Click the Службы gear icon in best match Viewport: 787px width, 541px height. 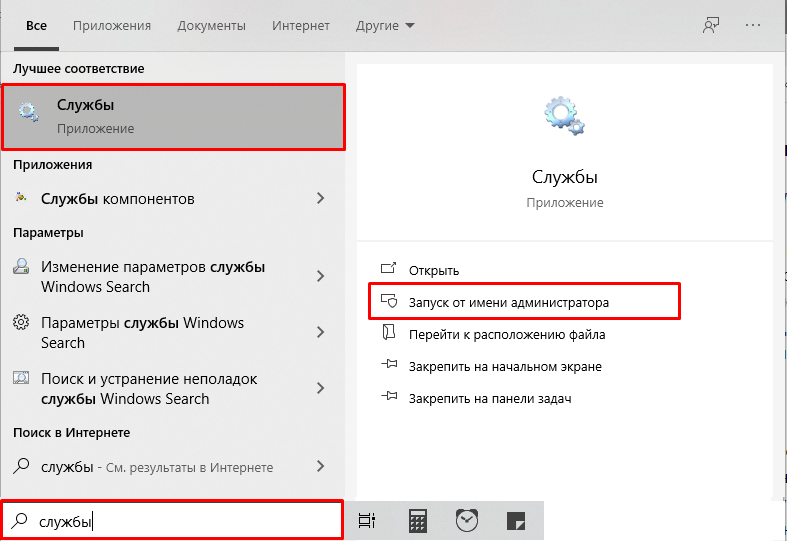(x=28, y=111)
